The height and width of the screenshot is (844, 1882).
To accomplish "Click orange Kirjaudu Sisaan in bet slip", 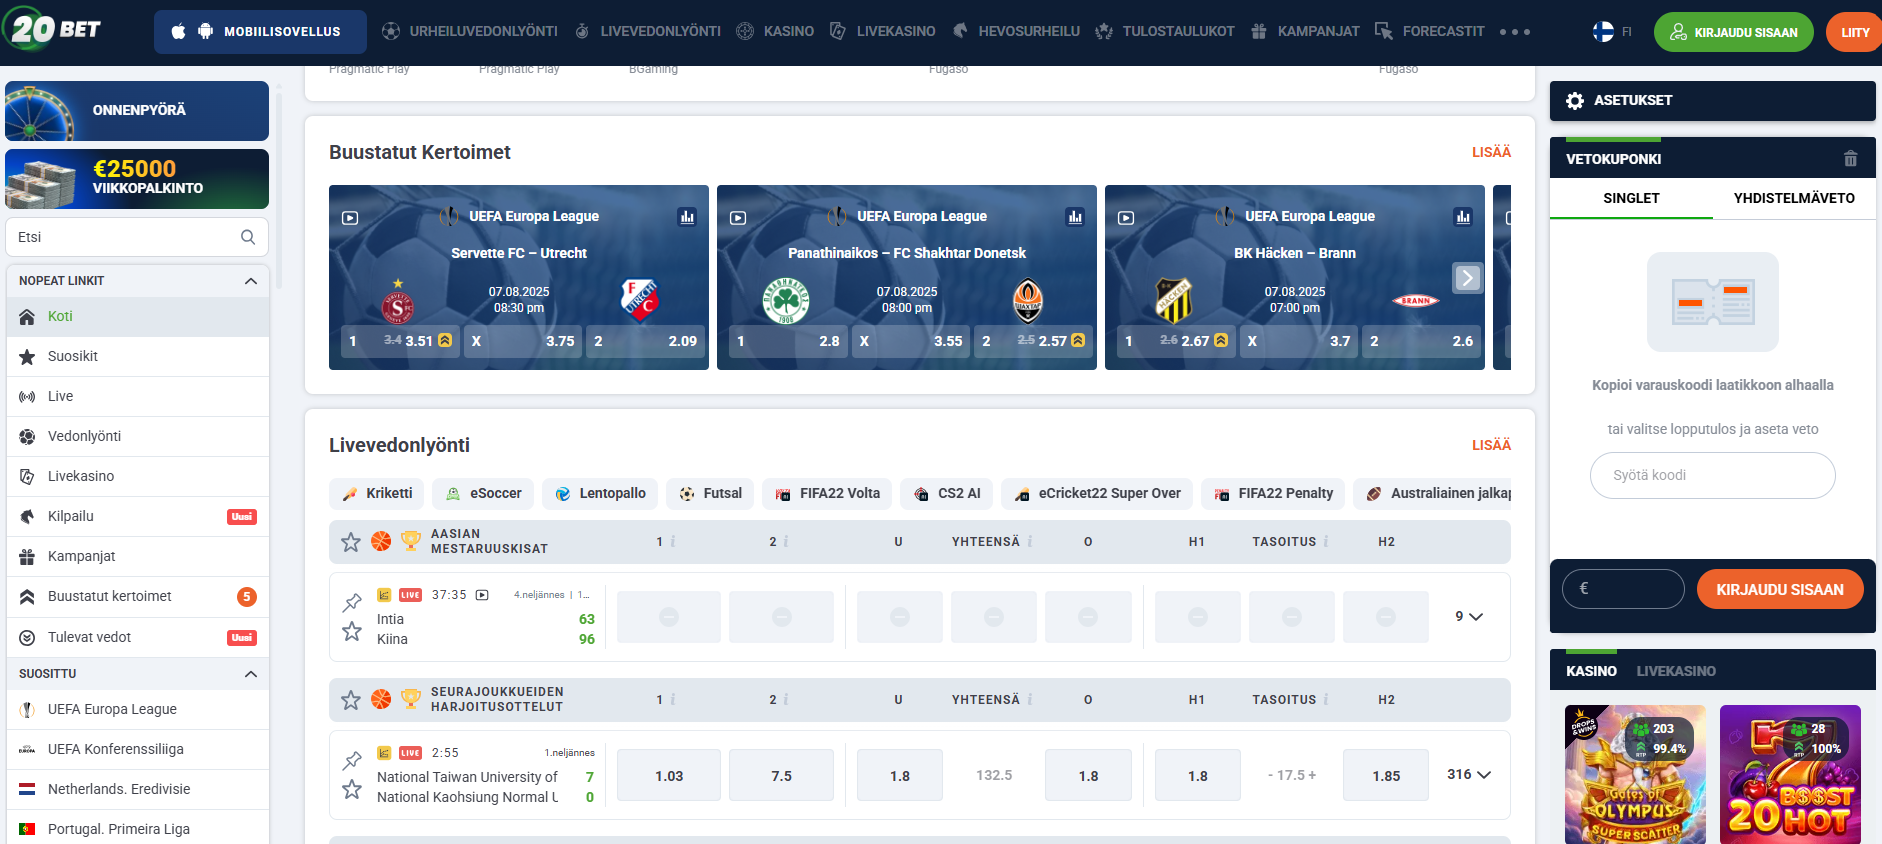I will (x=1780, y=590).
